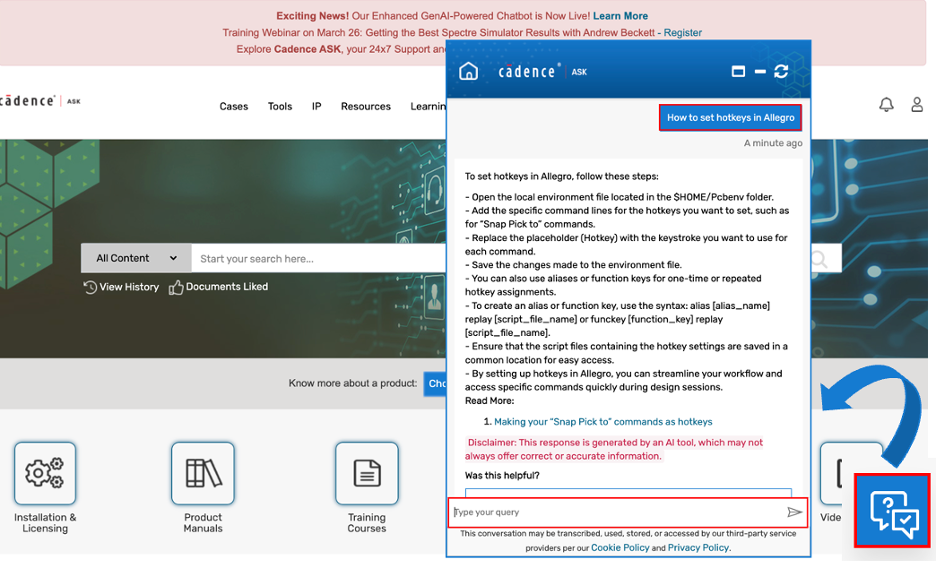Click the Documents Liked label
The image size is (936, 568).
click(227, 286)
